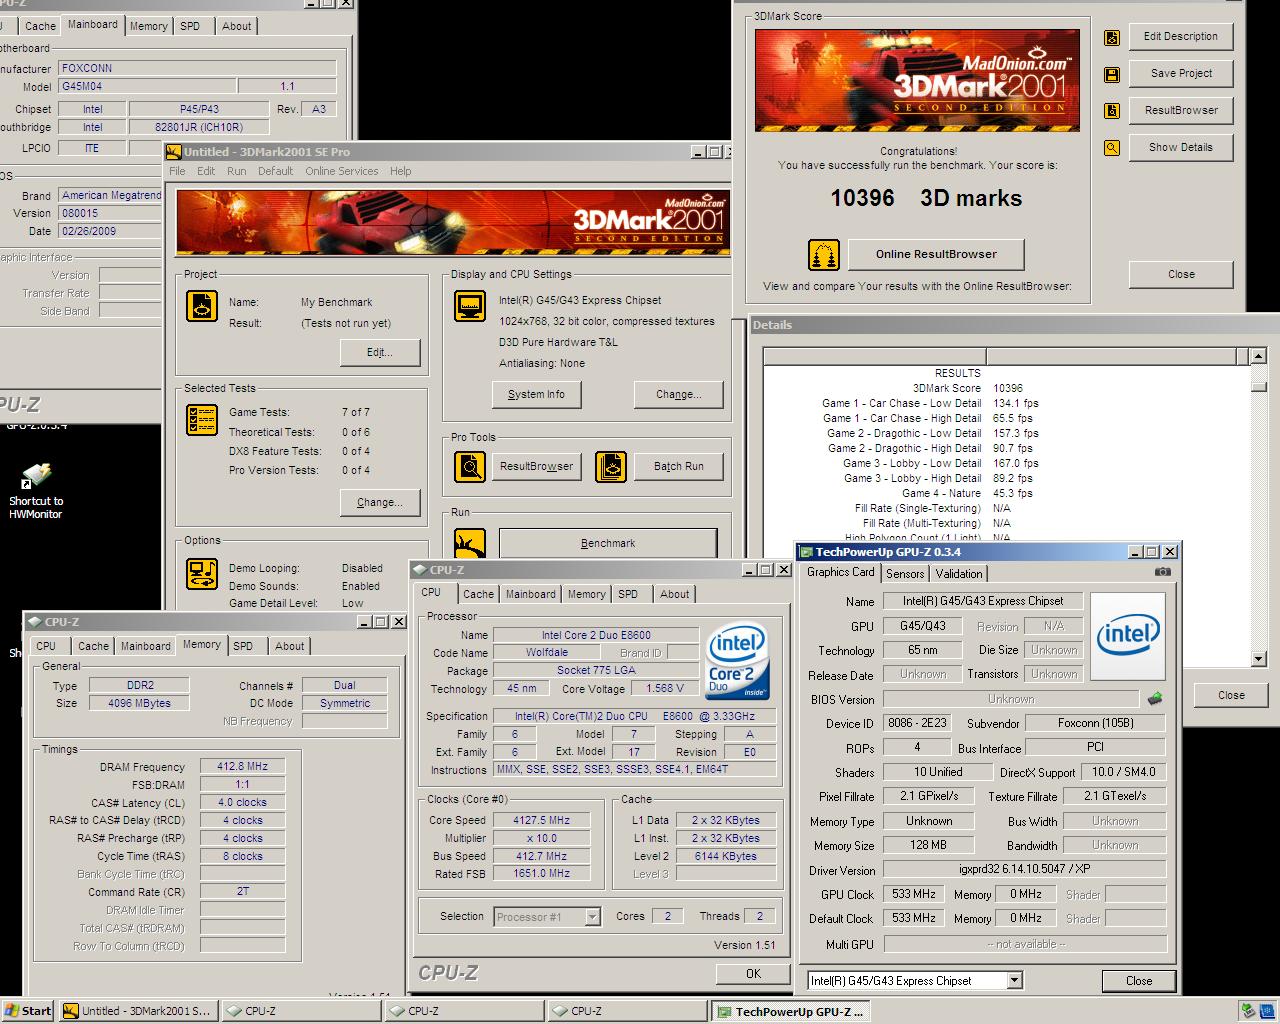
Task: Open Processor selection dropdown in CPU-Z
Action: point(593,917)
